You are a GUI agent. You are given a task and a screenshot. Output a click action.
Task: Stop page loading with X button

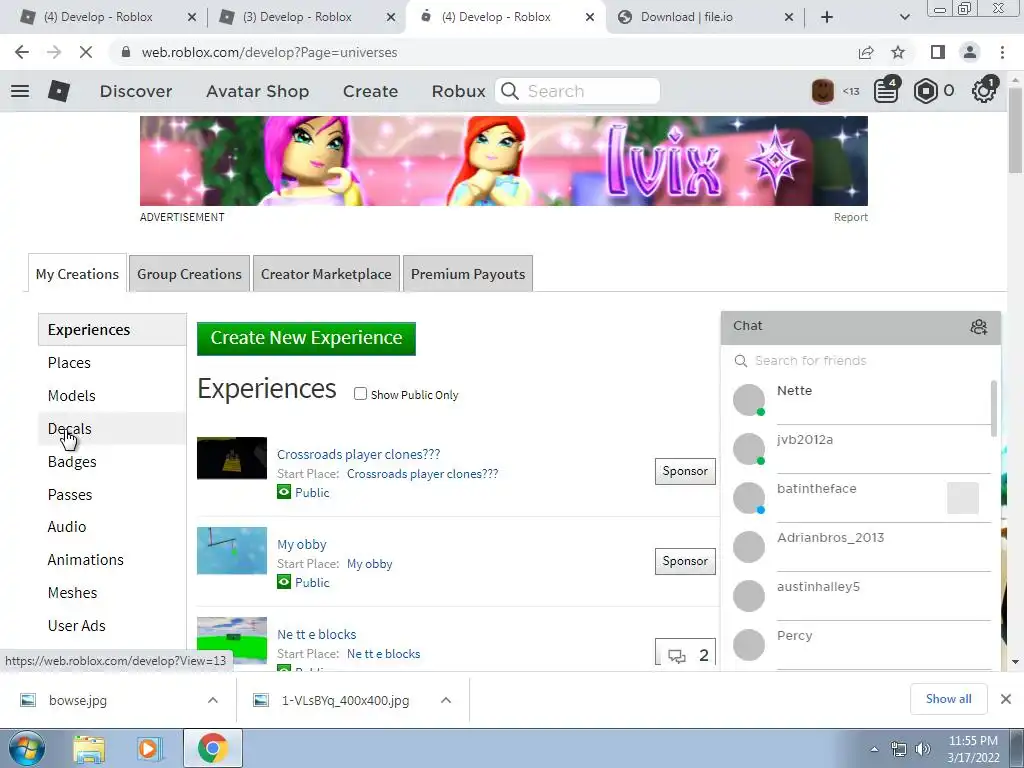[x=86, y=52]
